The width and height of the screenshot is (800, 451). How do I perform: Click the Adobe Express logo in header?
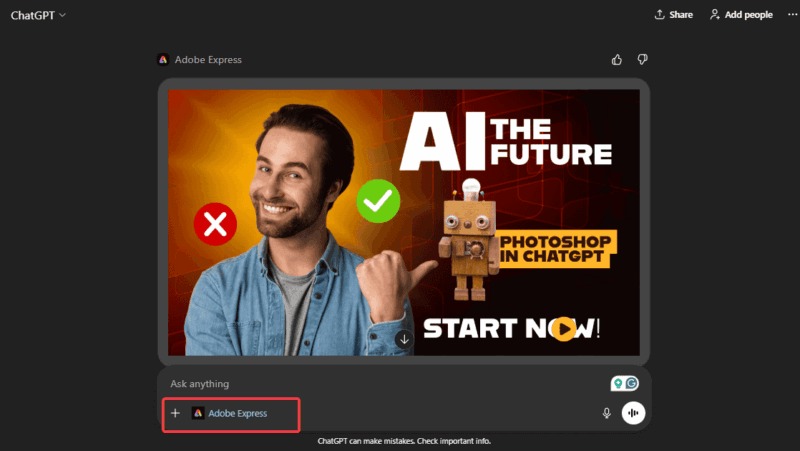163,60
